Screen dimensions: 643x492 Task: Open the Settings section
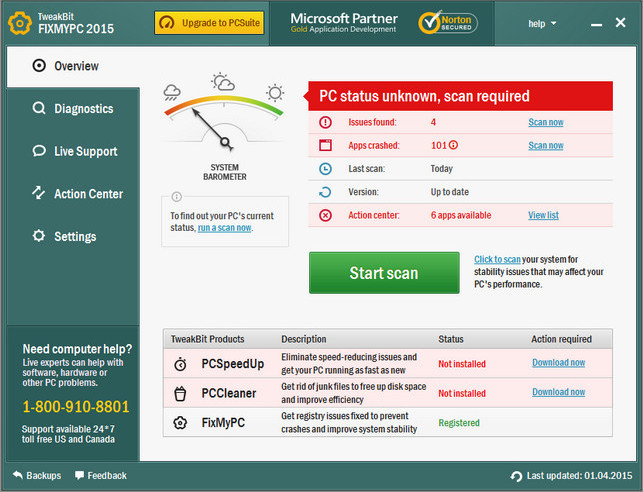point(75,237)
